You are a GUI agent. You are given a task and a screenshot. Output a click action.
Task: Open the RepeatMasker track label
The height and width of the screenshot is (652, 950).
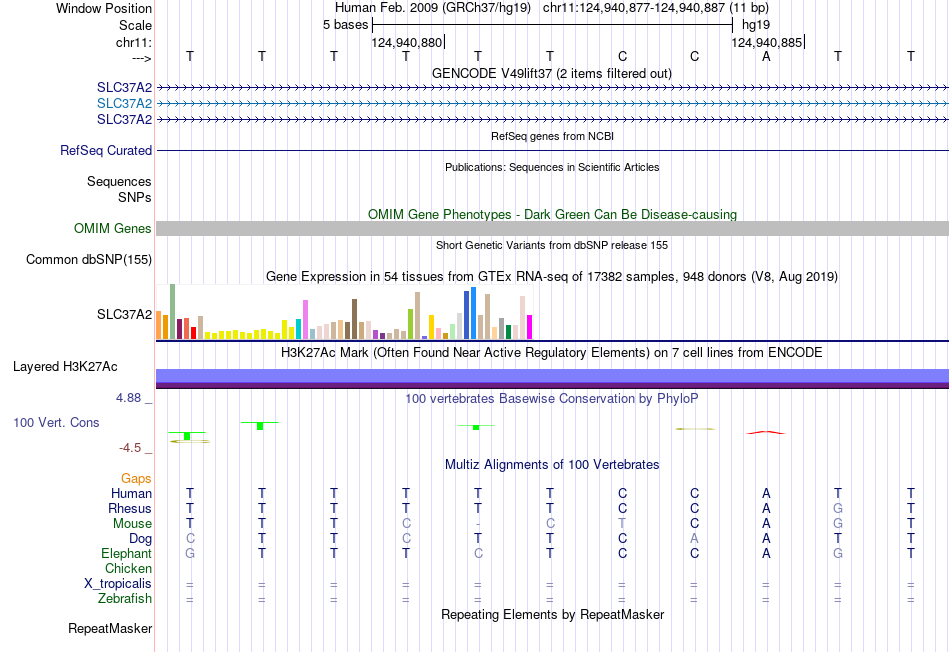click(110, 628)
